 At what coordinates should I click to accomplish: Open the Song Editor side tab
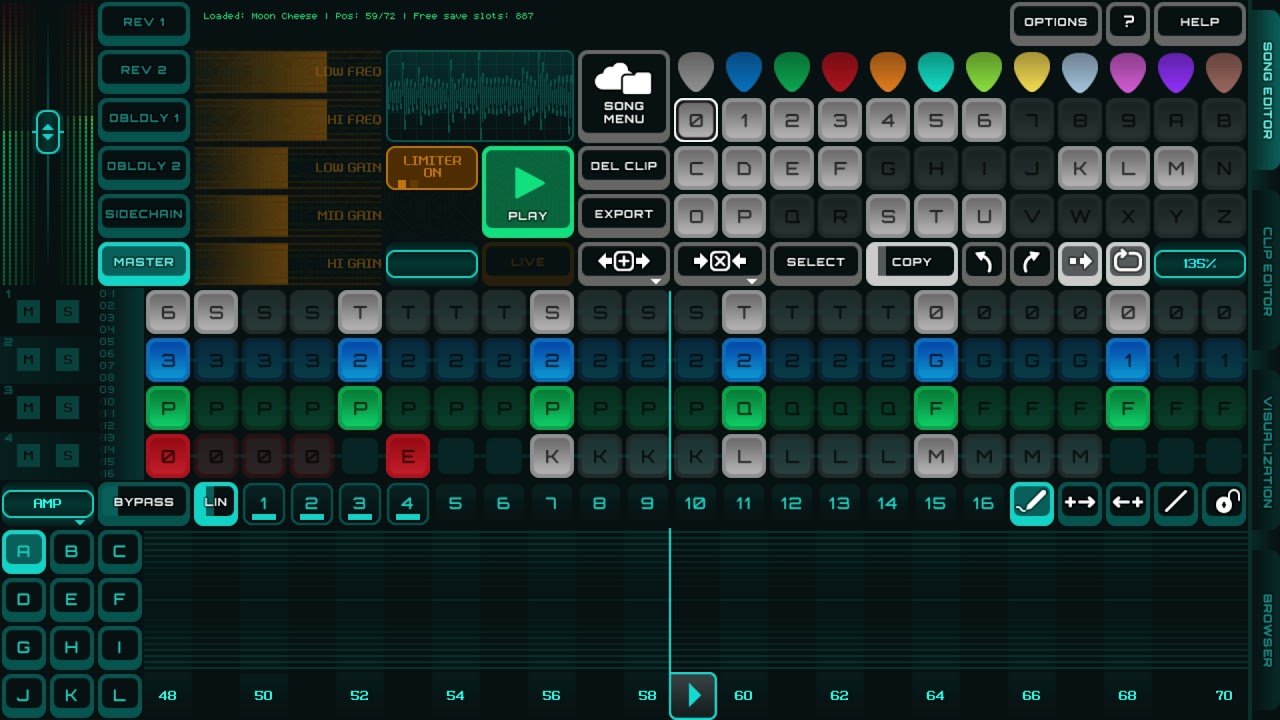click(1266, 90)
